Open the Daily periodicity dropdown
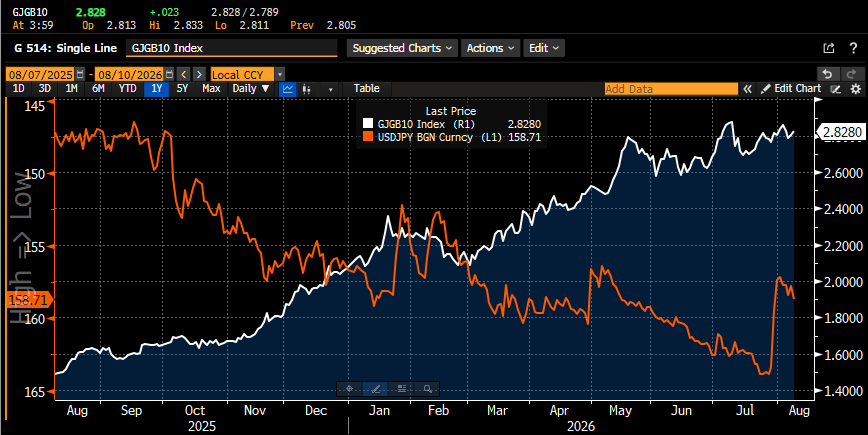Viewport: 868px width, 435px height. pyautogui.click(x=251, y=89)
